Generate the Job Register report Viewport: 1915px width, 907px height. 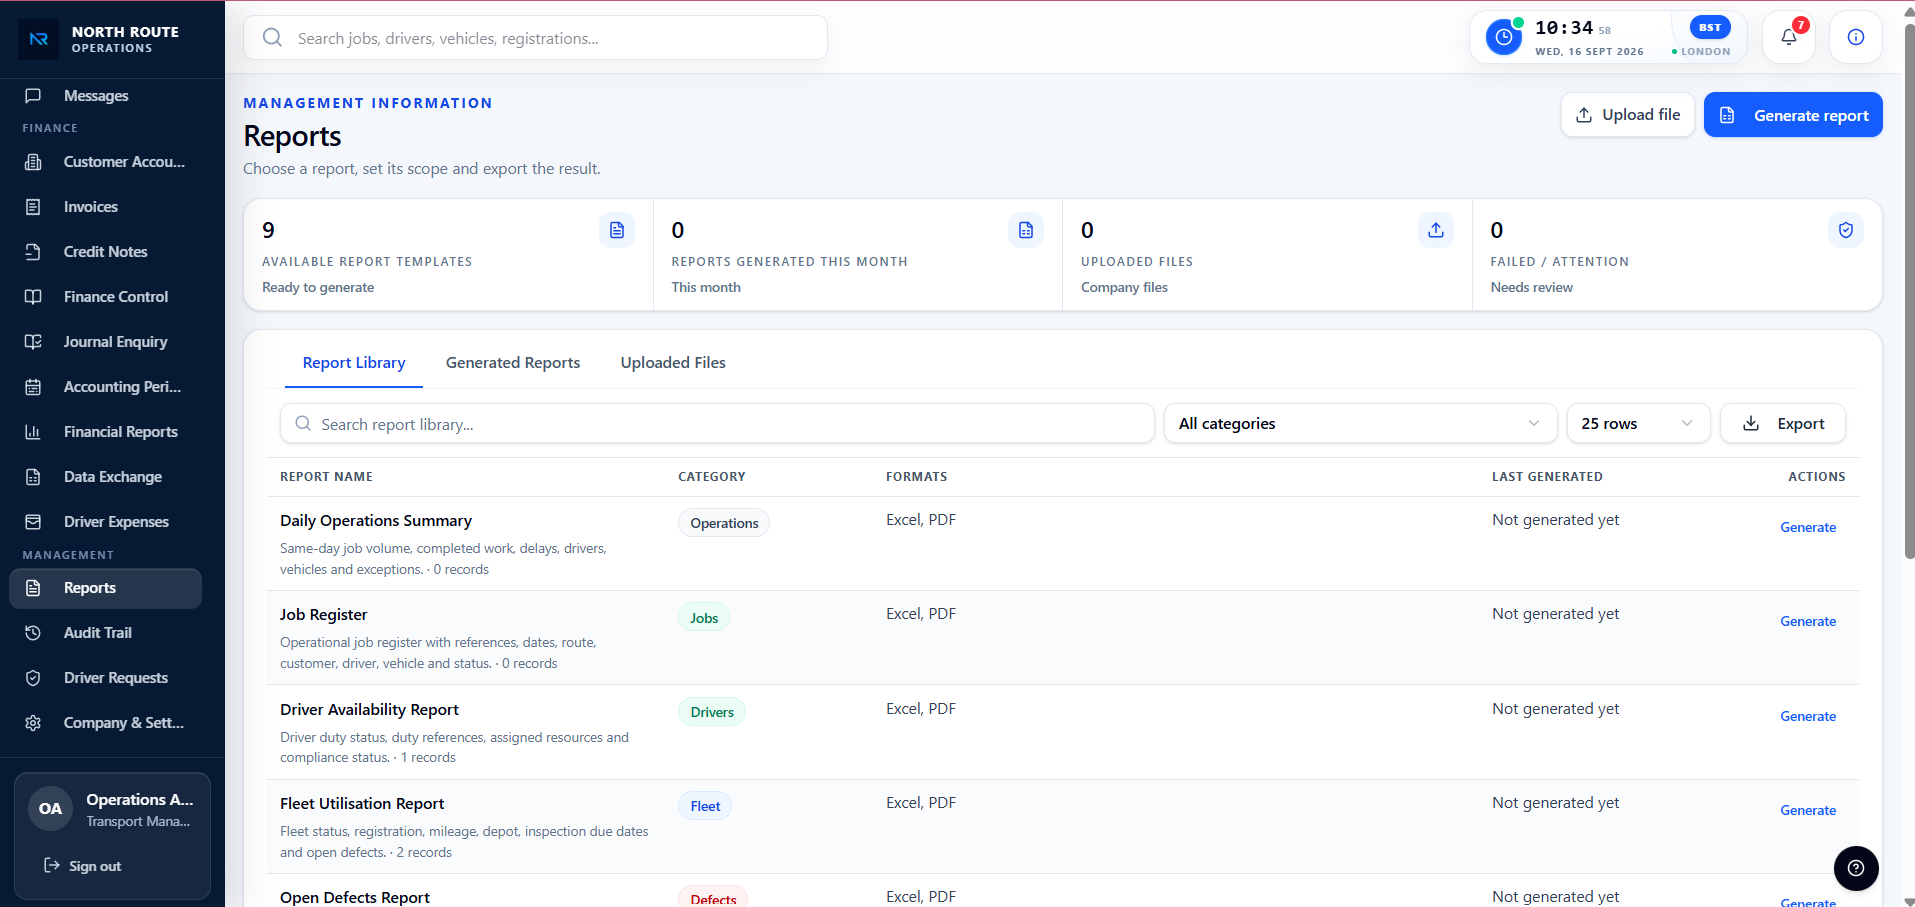click(1807, 621)
